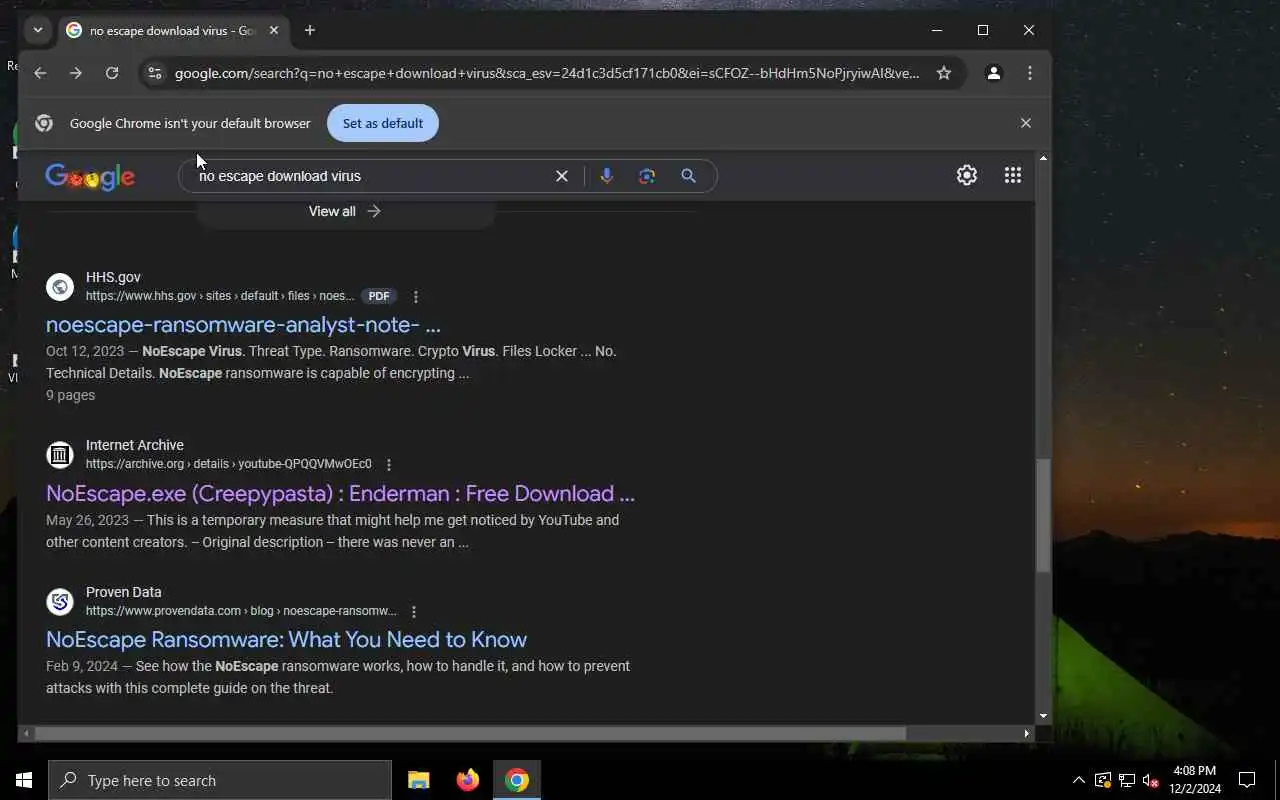Click the '9 pages' text under HHS result
The image size is (1280, 800).
[70, 395]
